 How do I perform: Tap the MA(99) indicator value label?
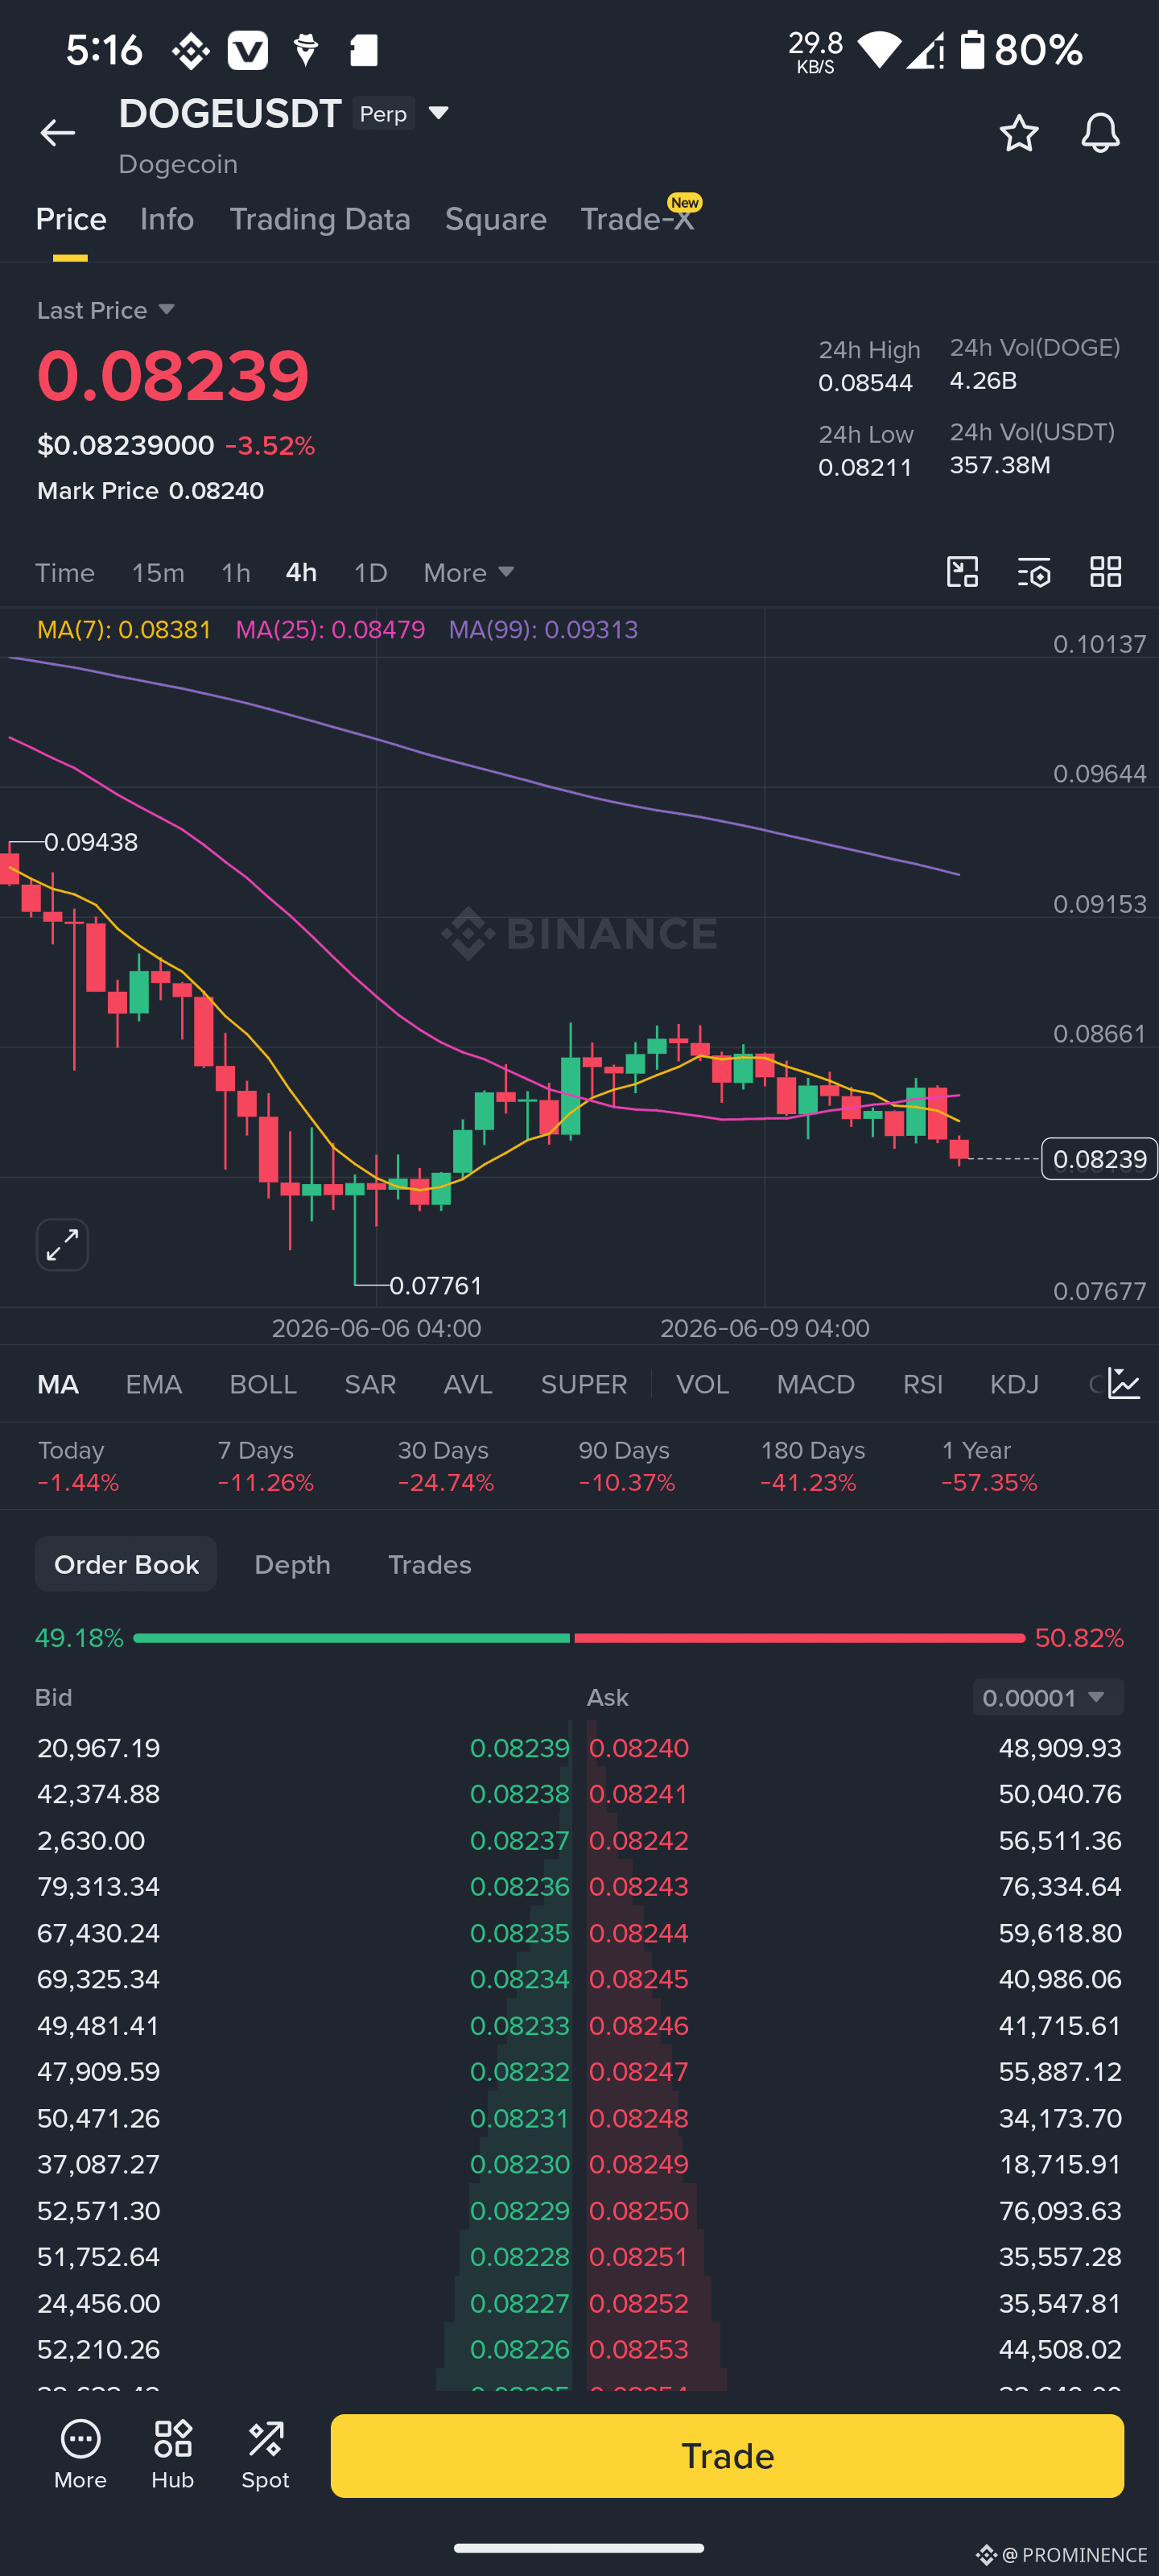pos(543,629)
